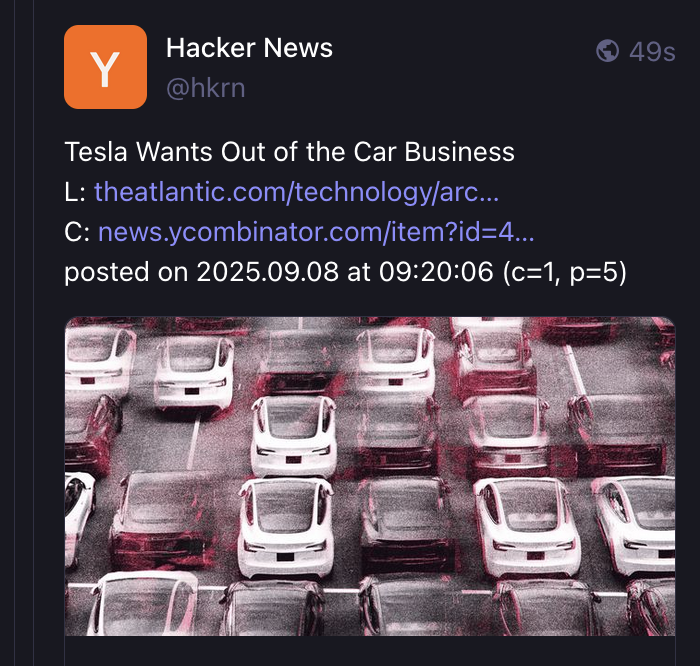Open the news.ycombinator.com comments link

coord(316,232)
